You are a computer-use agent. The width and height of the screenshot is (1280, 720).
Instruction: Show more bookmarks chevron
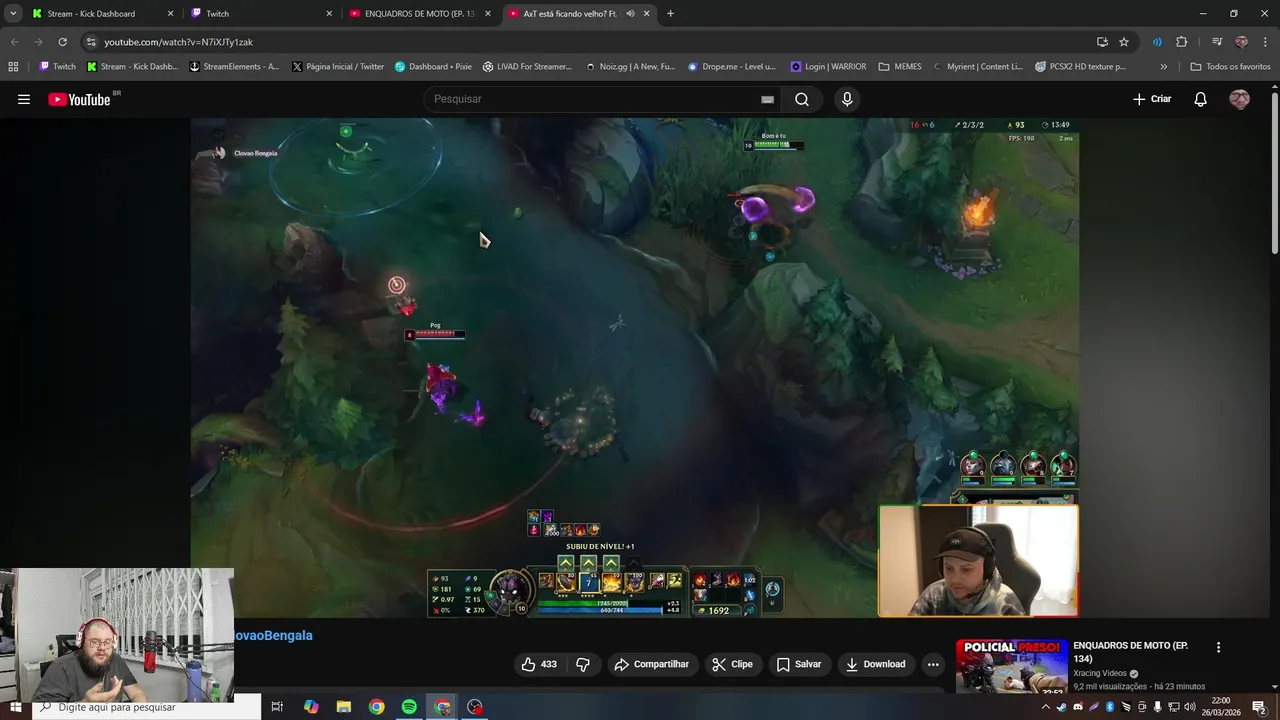click(x=1163, y=67)
